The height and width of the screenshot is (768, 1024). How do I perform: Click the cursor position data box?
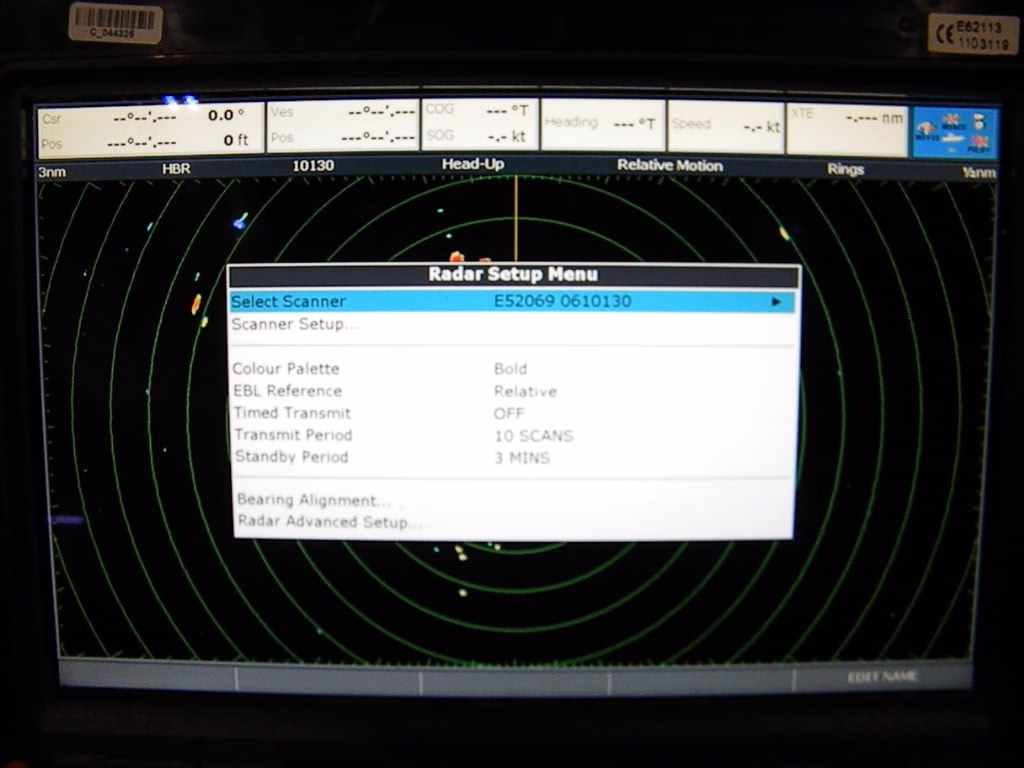[150, 128]
